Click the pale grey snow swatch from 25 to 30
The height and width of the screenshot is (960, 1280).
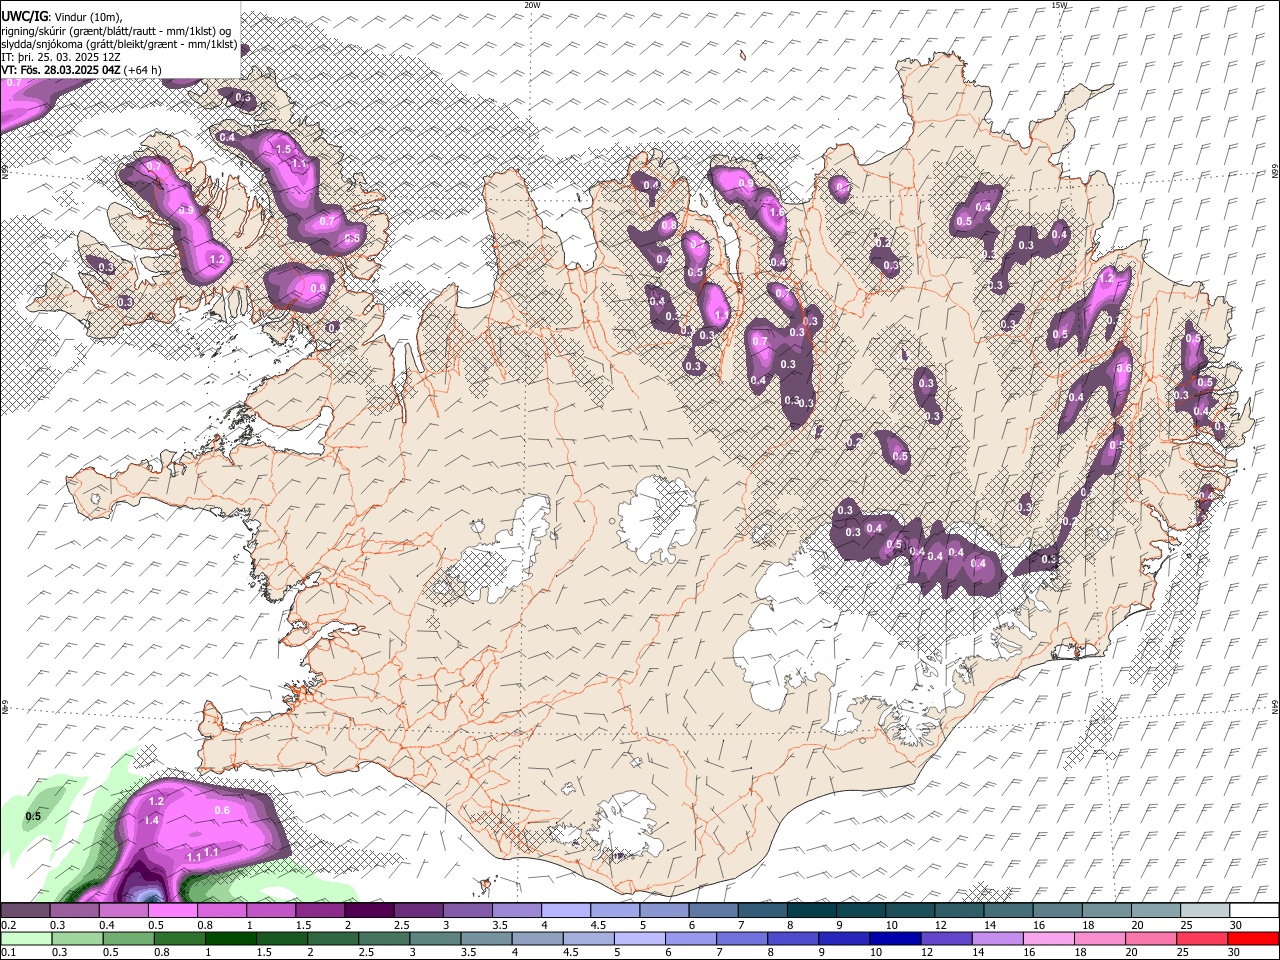coord(1203,911)
